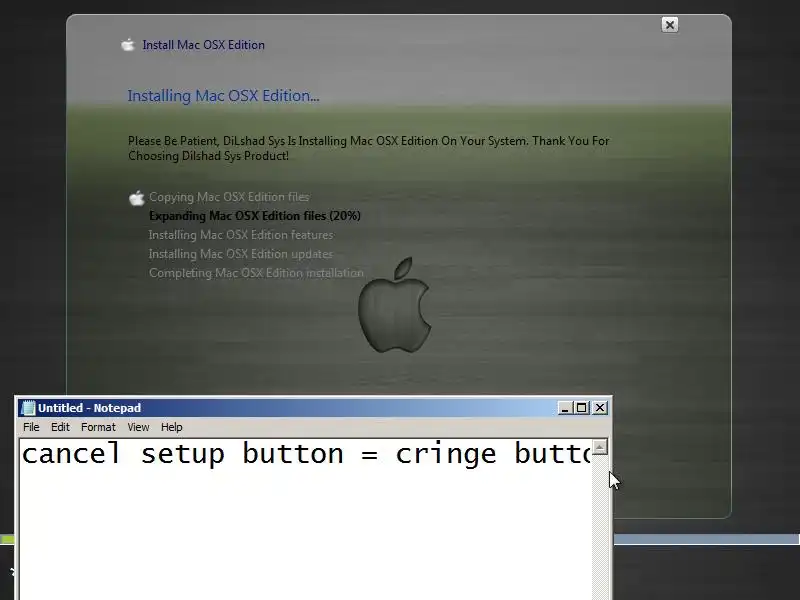Click 'Expanding Mac OSX Edition files (20%)' step
800x600 pixels.
tap(255, 216)
